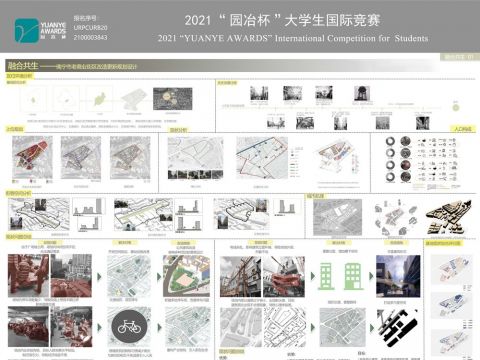Open the top exploded axonometric diagram at right
480x360 pixels.
(x=451, y=269)
